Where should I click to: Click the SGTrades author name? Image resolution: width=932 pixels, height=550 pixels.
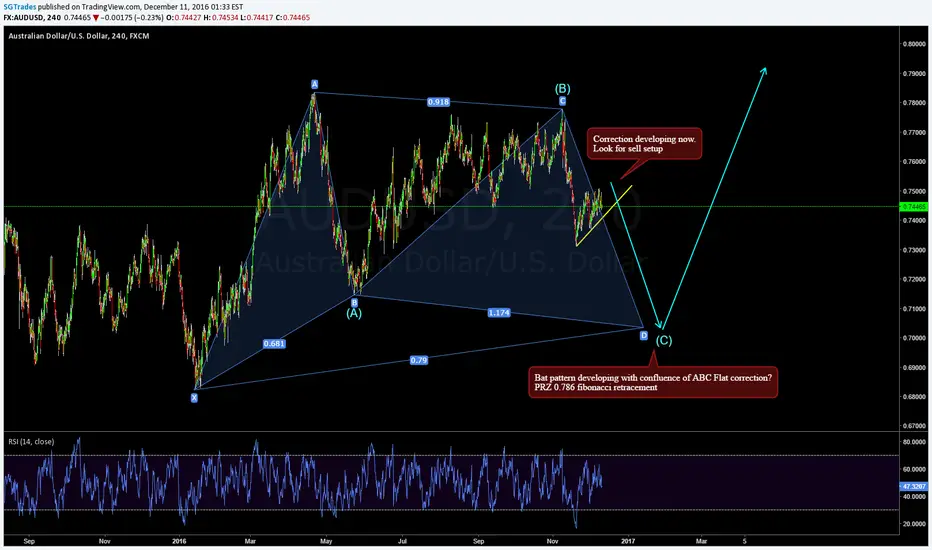(x=18, y=7)
